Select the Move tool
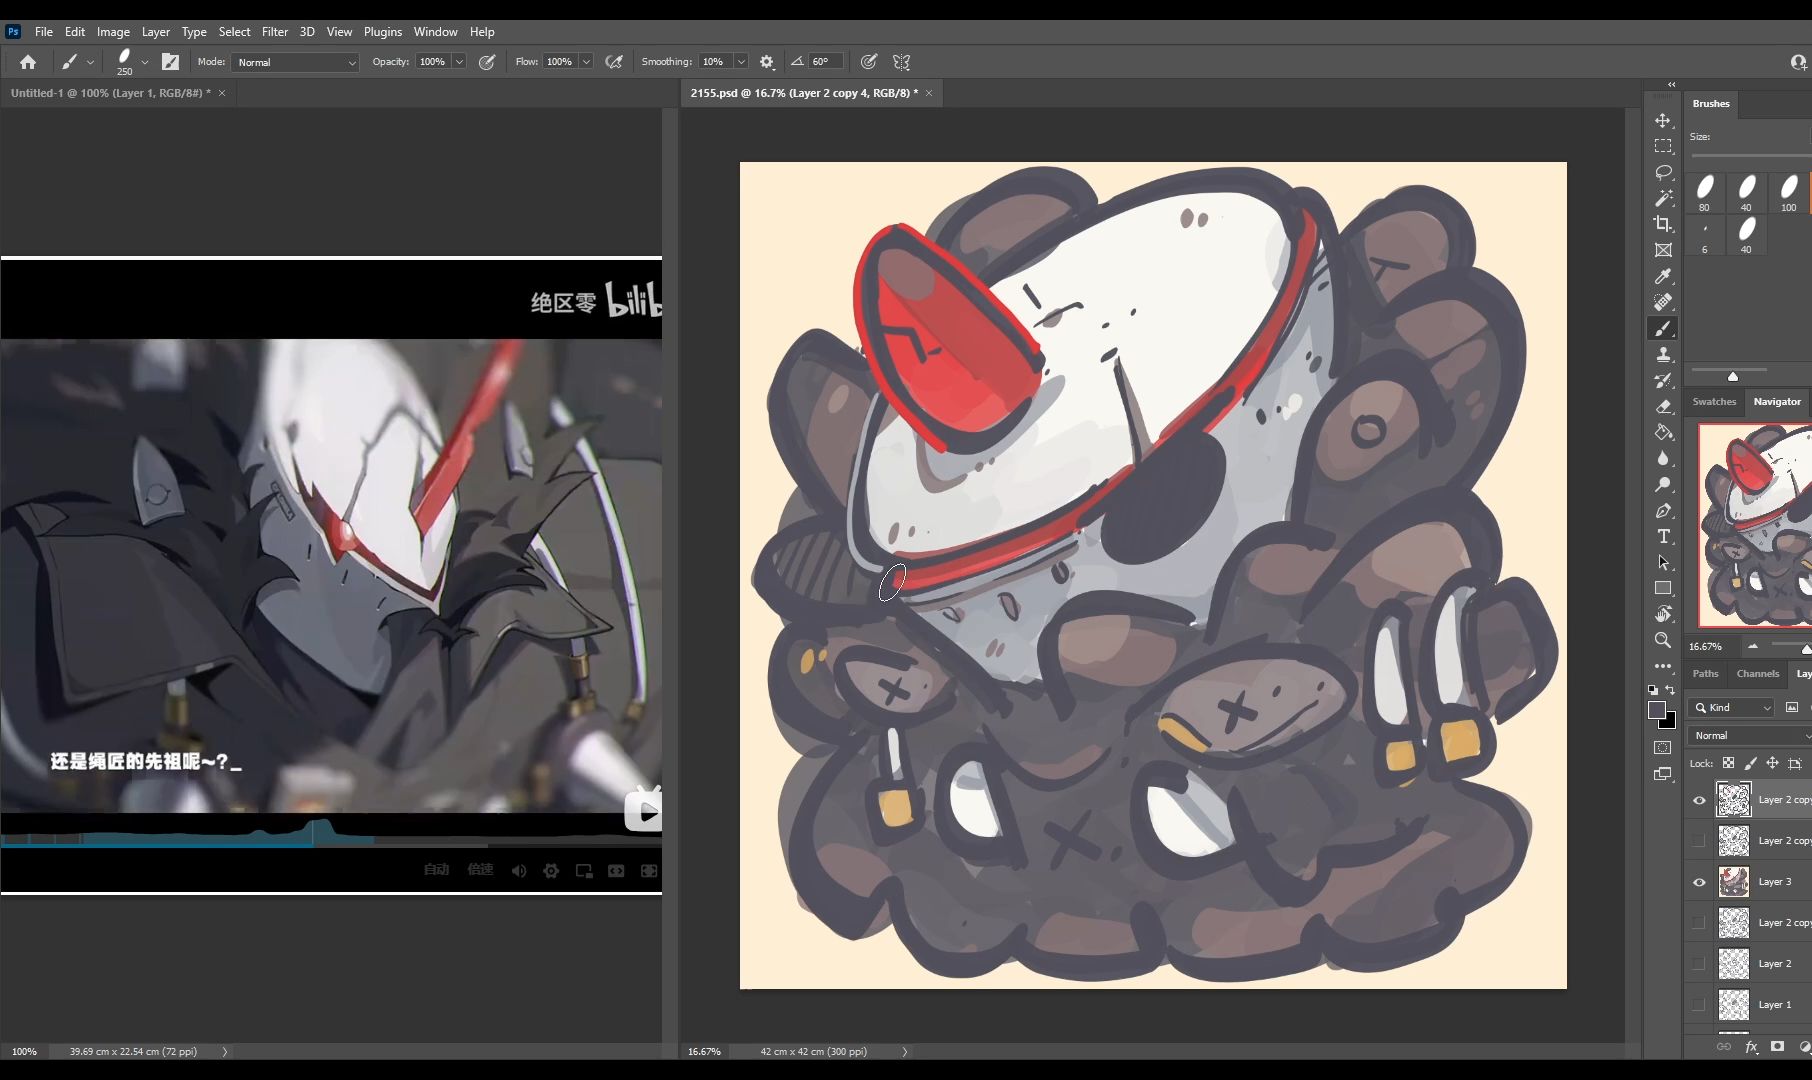Viewport: 1812px width, 1080px height. click(x=1663, y=120)
